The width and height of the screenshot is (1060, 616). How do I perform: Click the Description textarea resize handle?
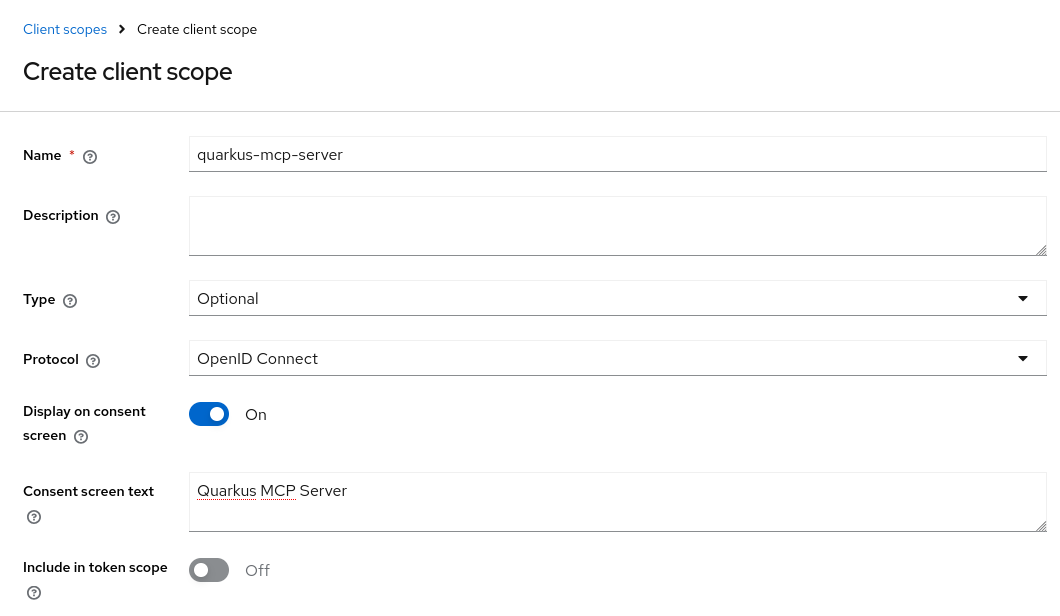point(1040,250)
